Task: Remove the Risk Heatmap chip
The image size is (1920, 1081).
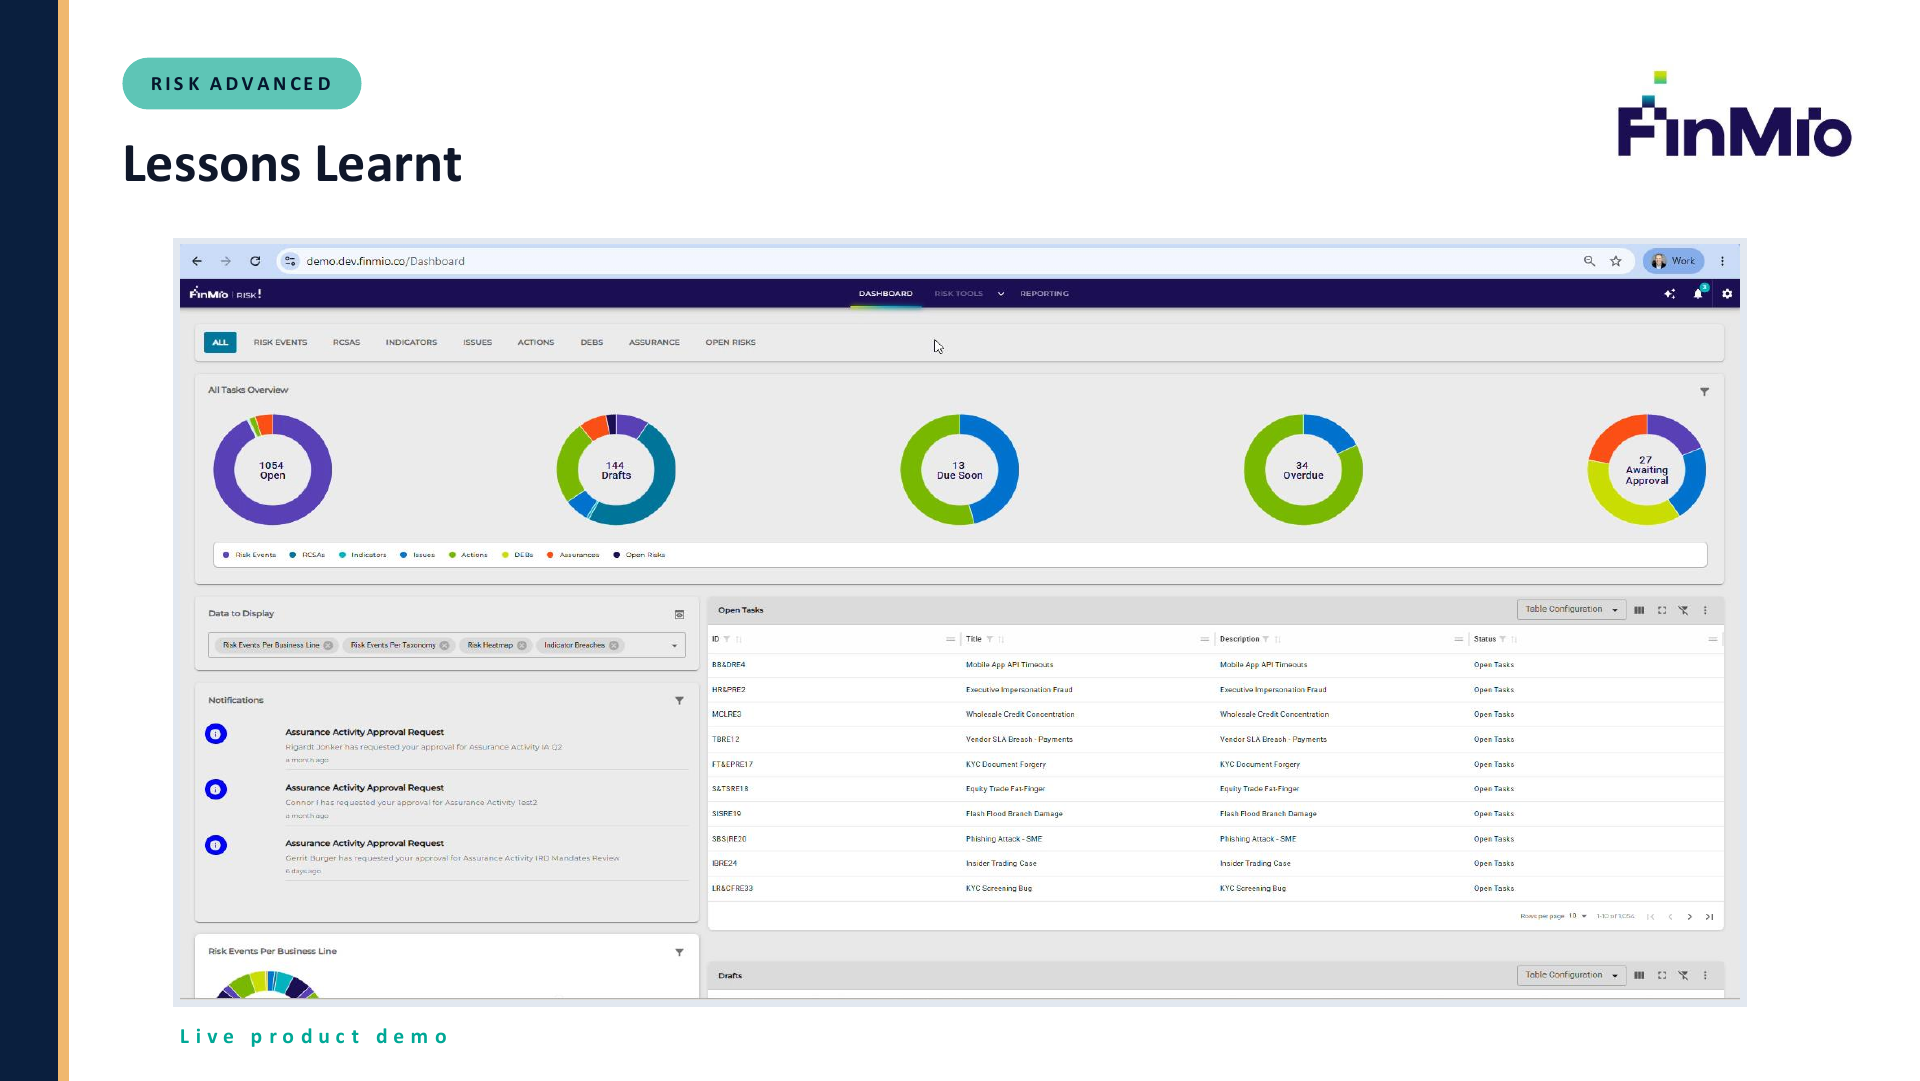Action: pyautogui.click(x=522, y=646)
